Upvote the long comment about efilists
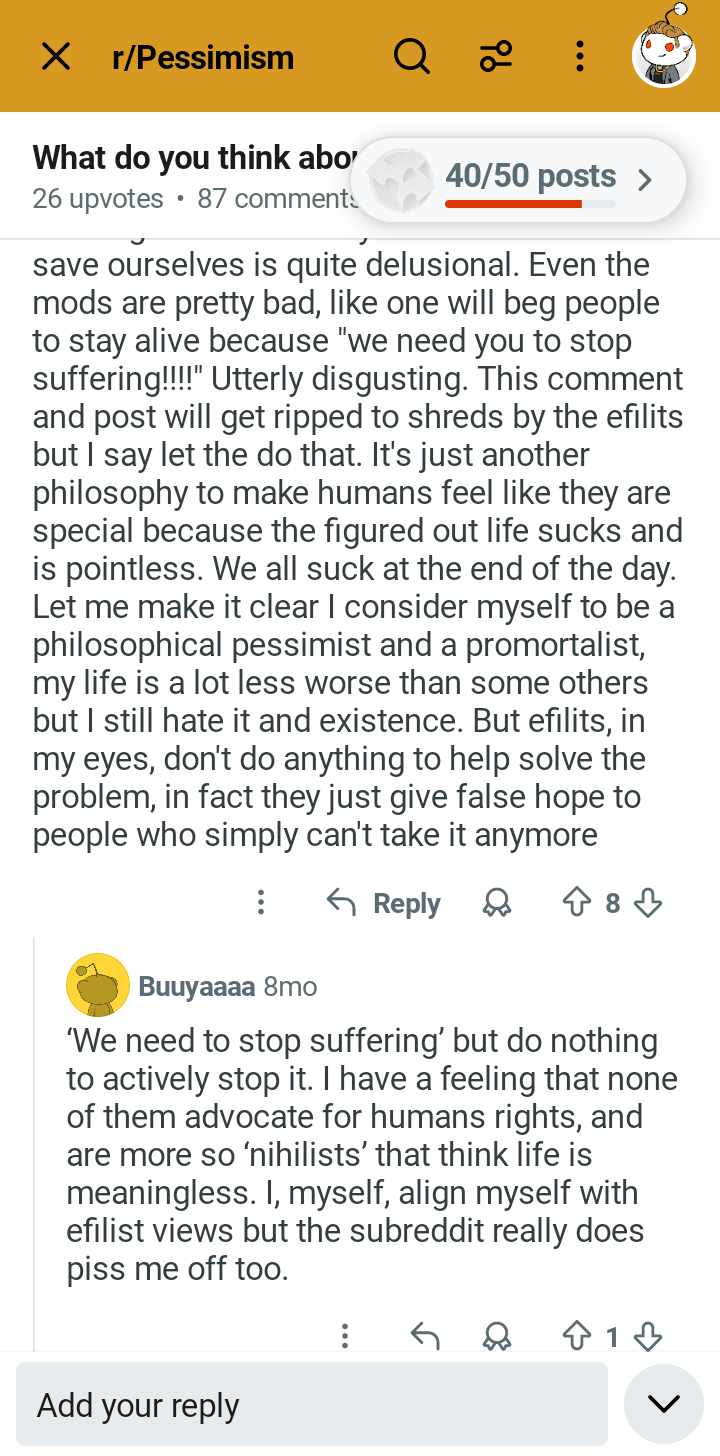The height and width of the screenshot is (1456, 720). coord(576,902)
